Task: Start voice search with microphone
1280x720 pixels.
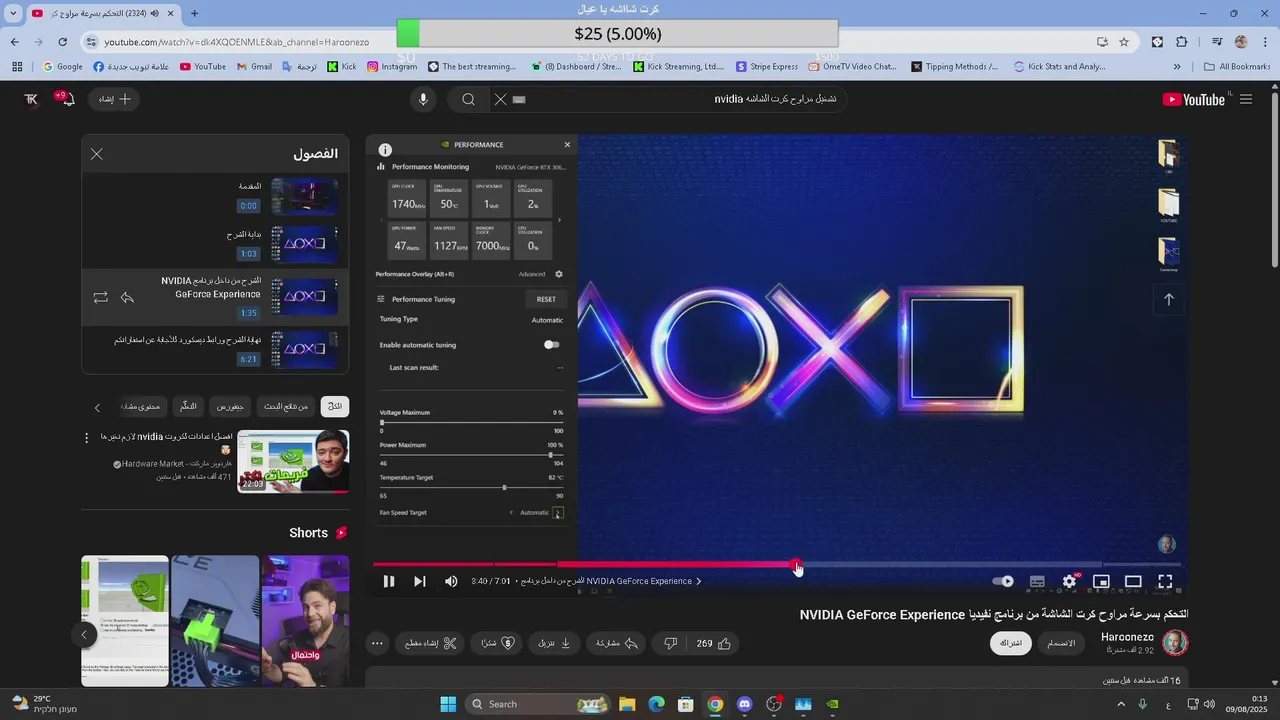Action: click(x=423, y=99)
